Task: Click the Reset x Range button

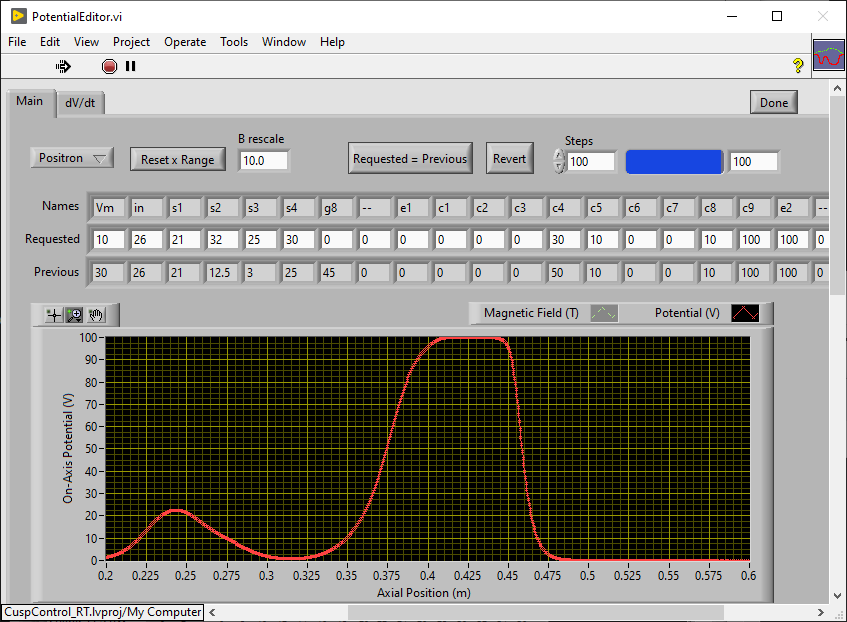Action: tap(177, 159)
